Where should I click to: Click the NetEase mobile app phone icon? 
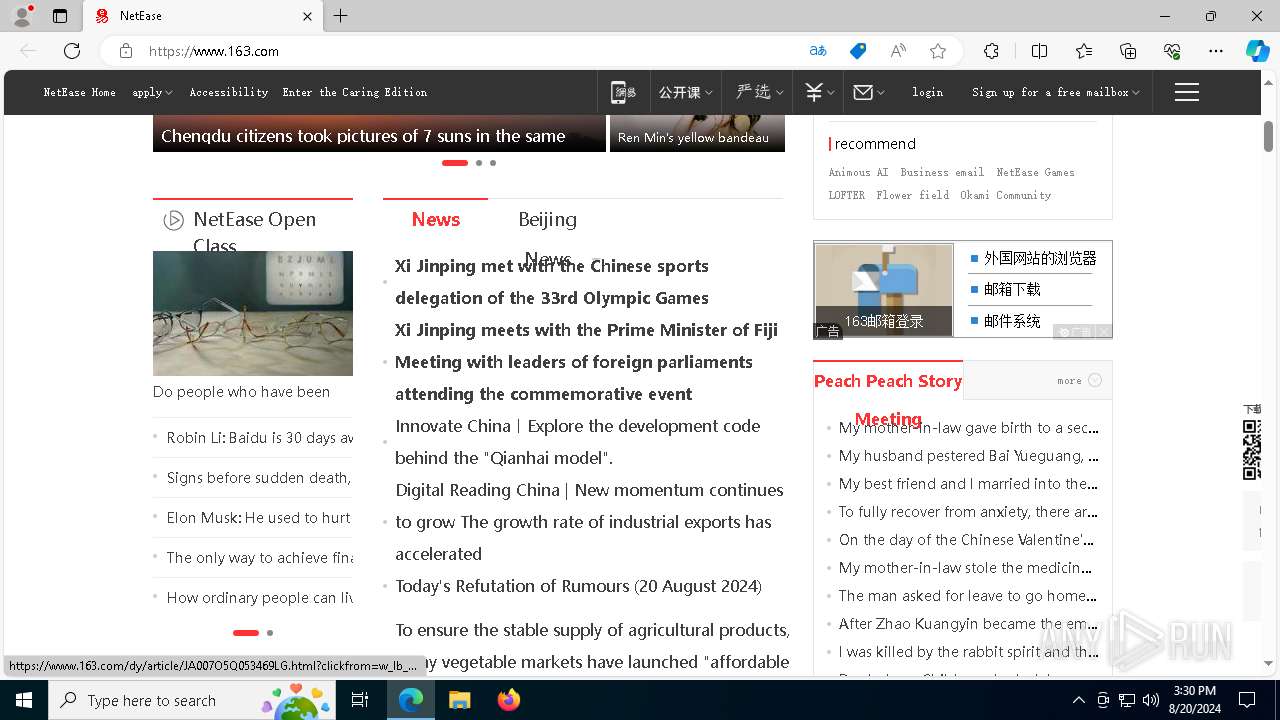point(624,92)
